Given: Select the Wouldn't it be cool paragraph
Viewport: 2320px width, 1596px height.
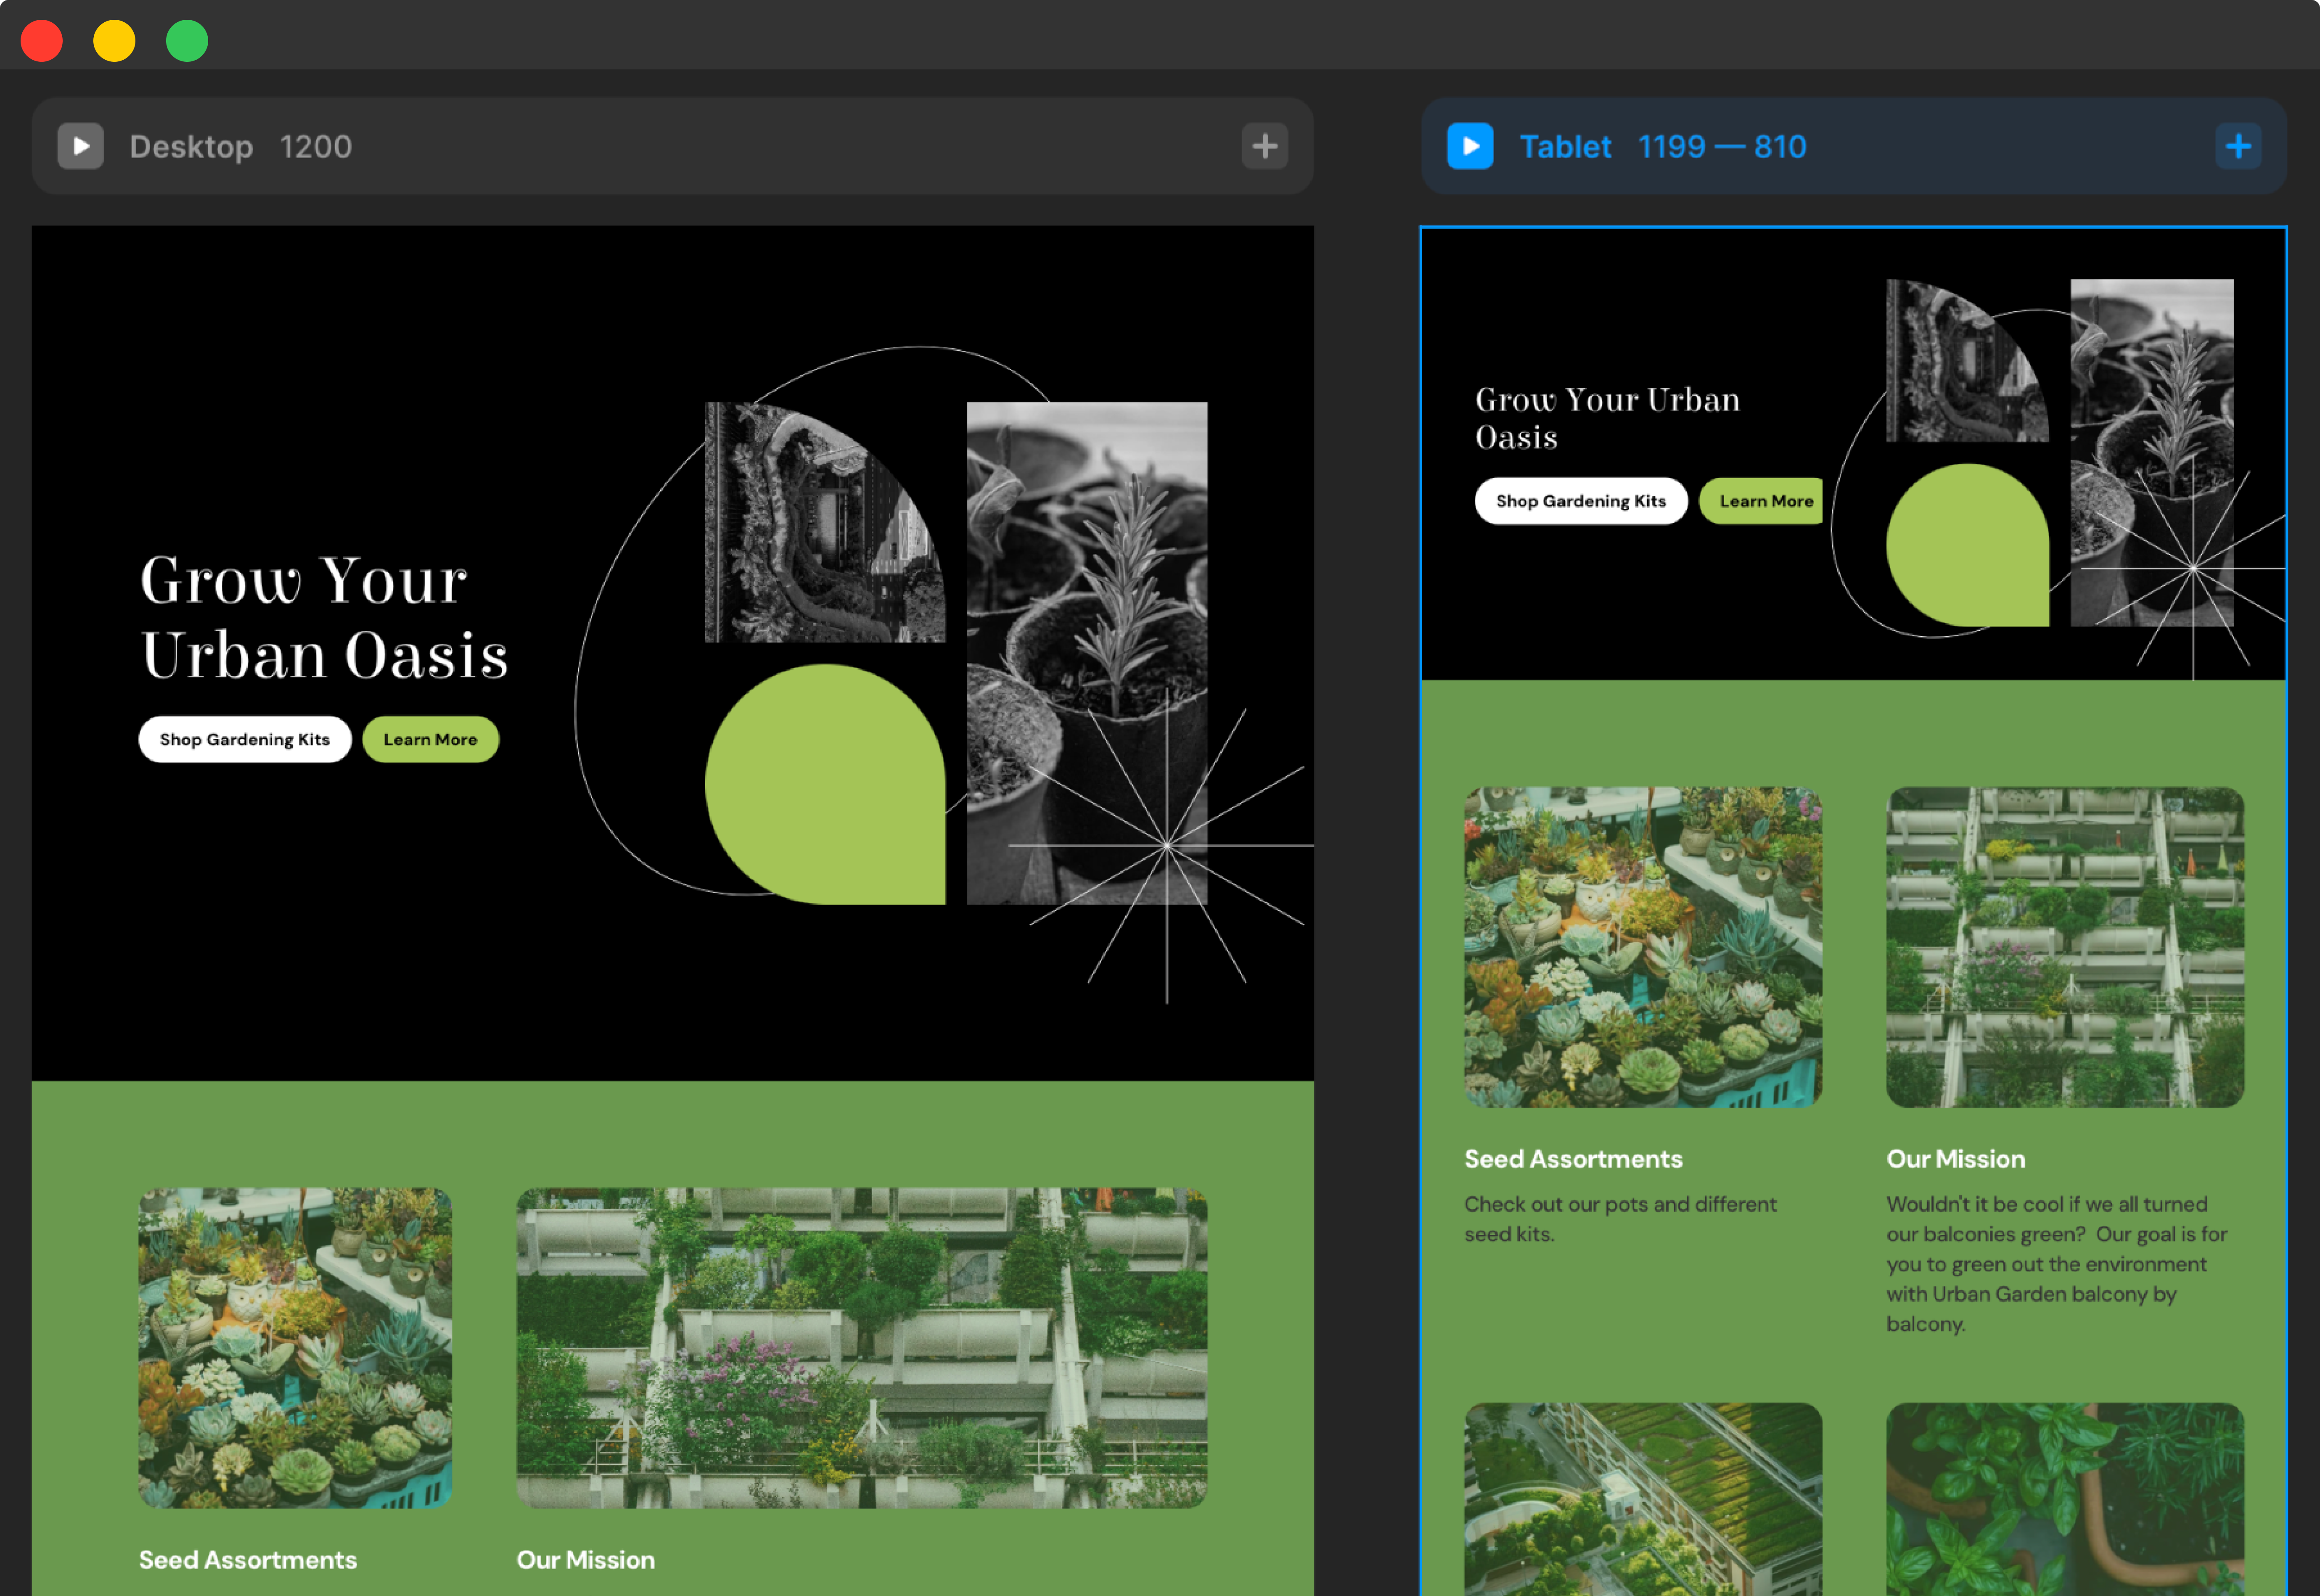Looking at the screenshot, I should [x=2057, y=1264].
